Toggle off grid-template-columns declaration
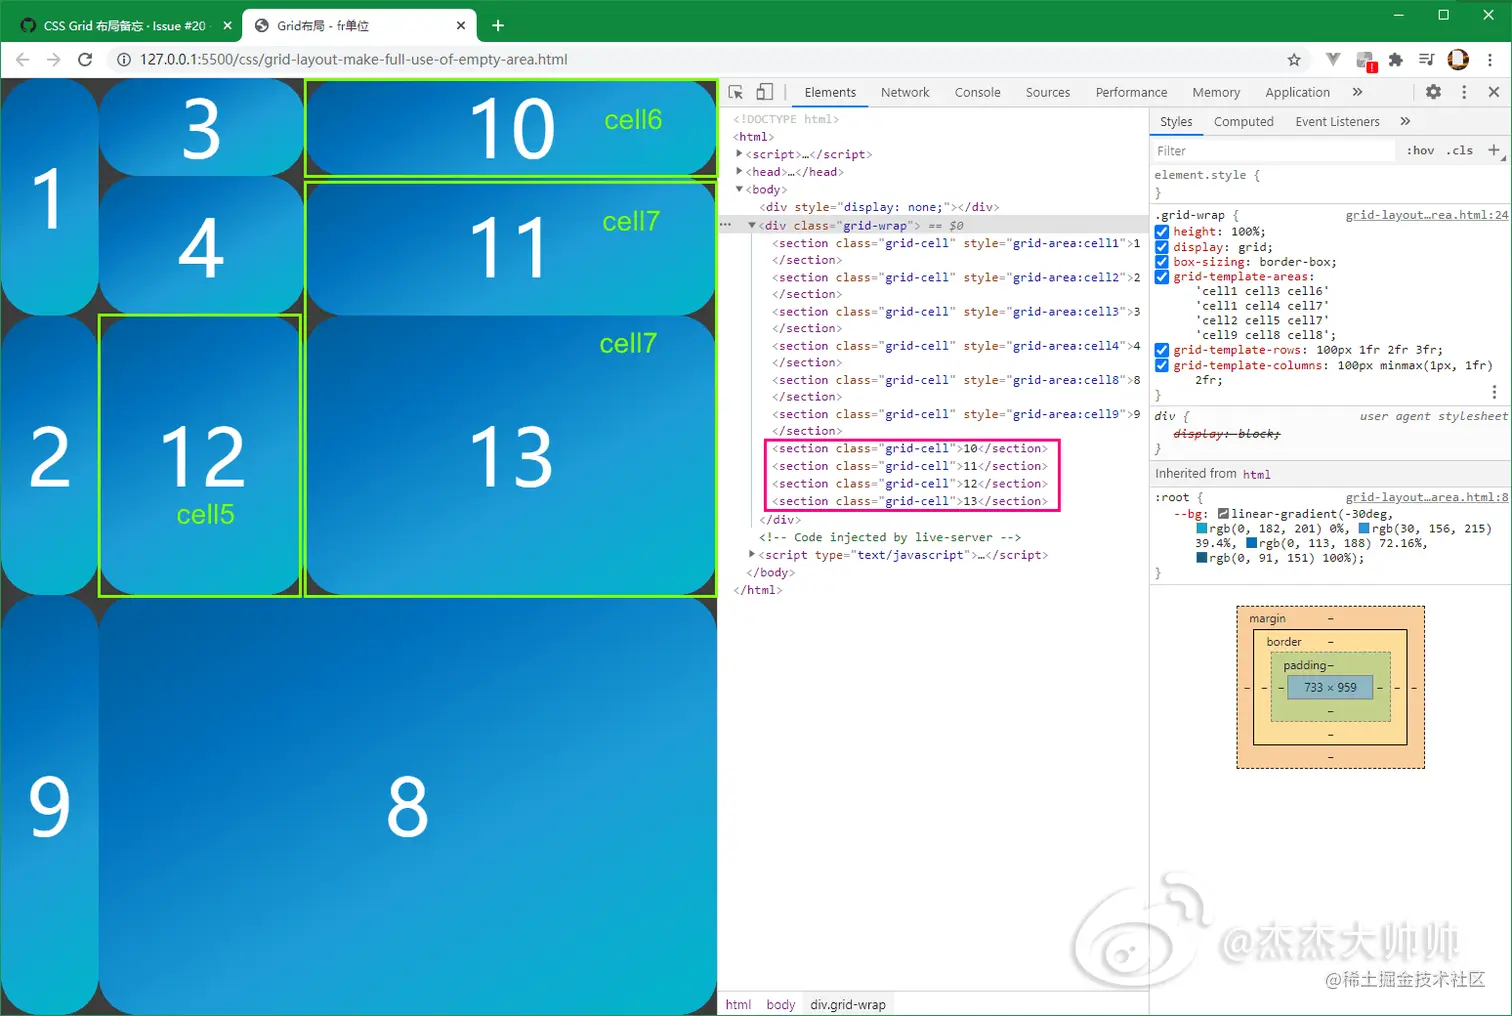The height and width of the screenshot is (1016, 1512). [x=1162, y=365]
